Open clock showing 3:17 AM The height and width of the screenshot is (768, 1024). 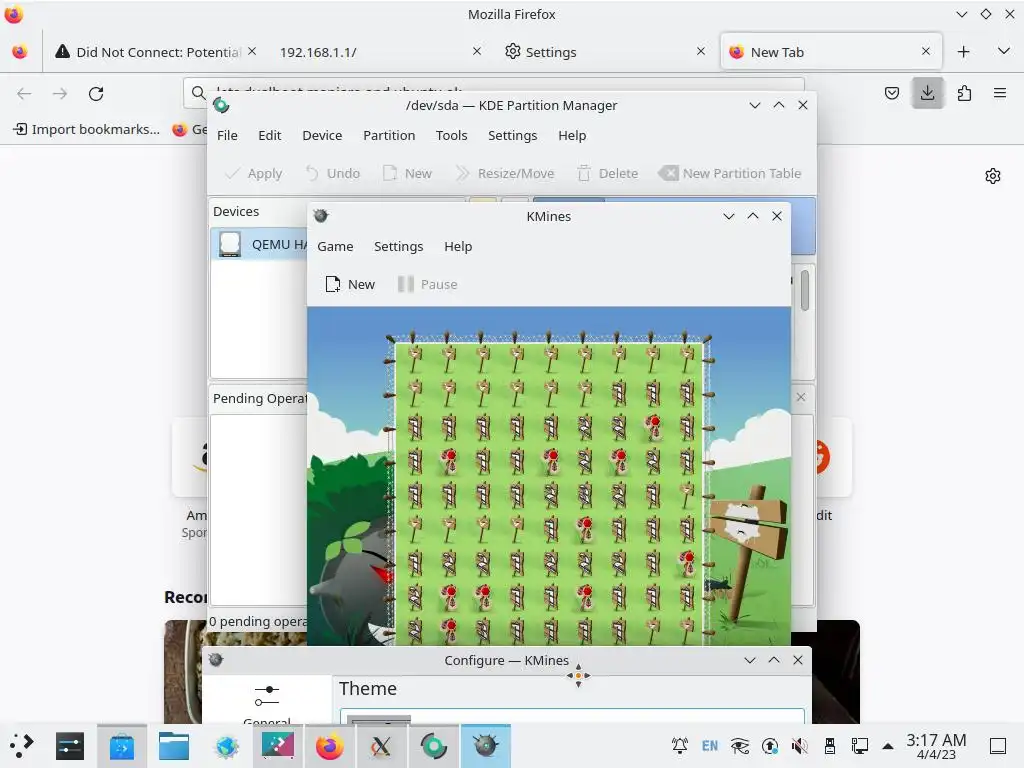[x=936, y=745]
